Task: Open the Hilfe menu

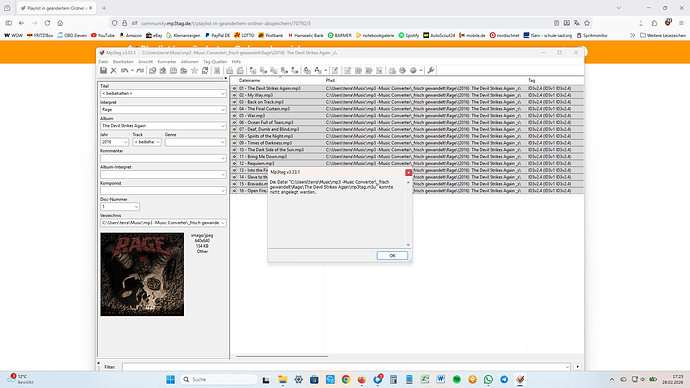Action: click(x=236, y=62)
